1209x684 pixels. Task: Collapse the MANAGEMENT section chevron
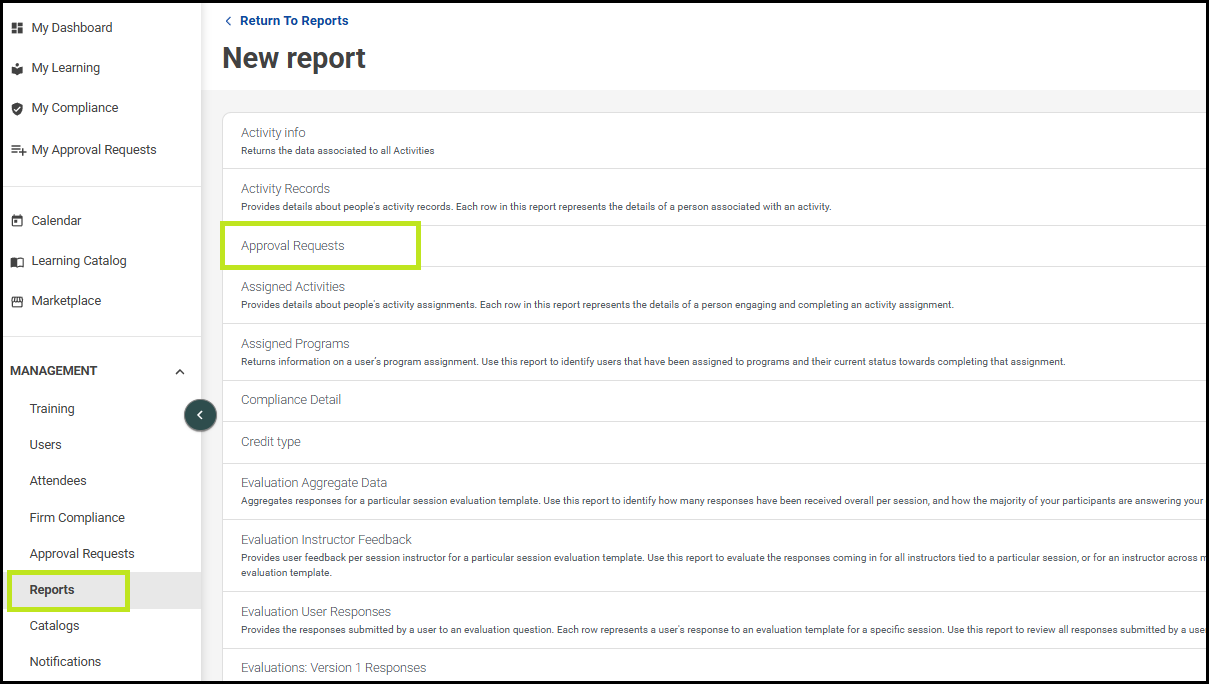point(180,372)
